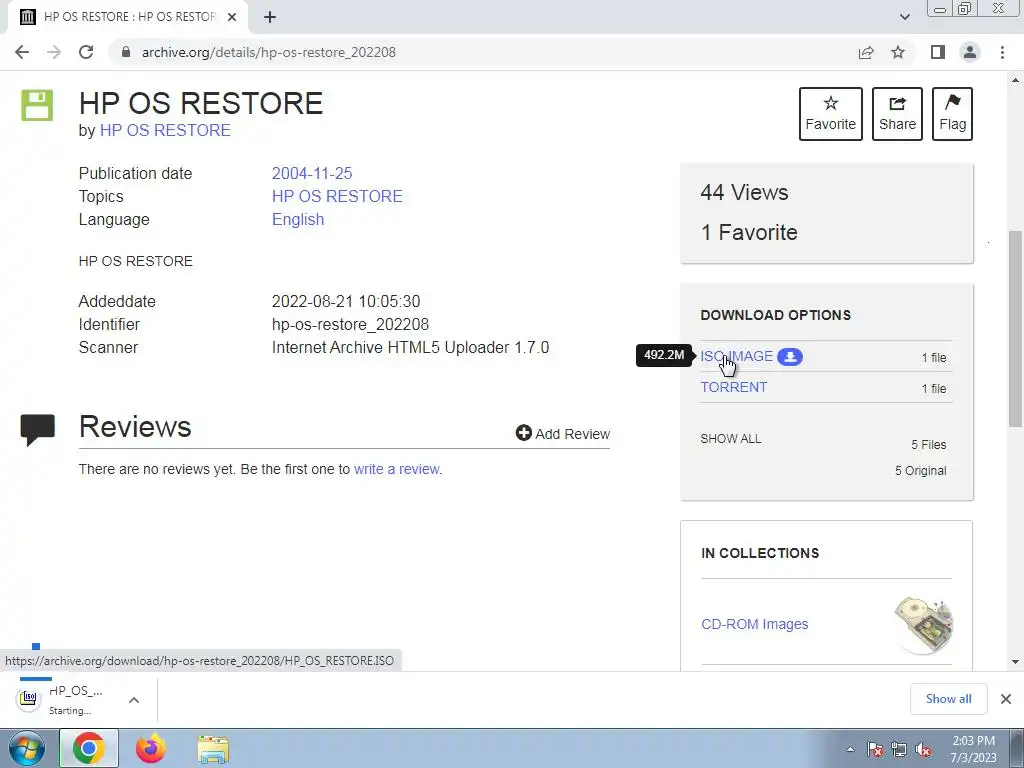
Task: Click the share page icon in address bar
Action: (866, 52)
